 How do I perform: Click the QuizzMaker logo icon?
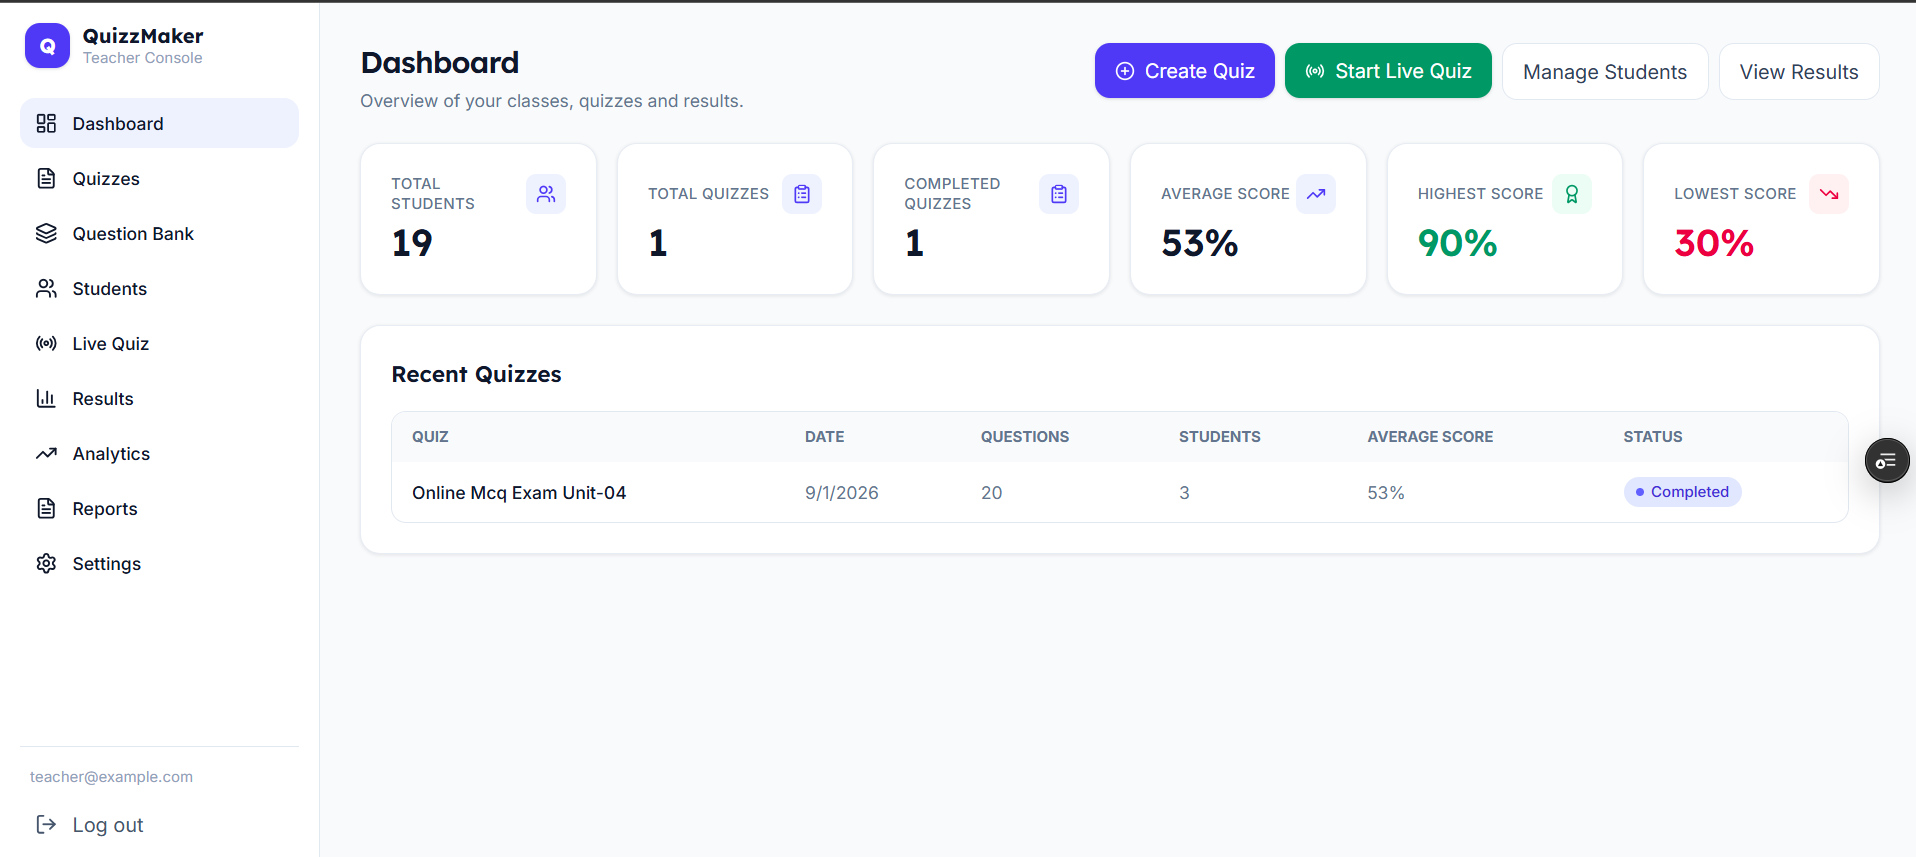pyautogui.click(x=47, y=46)
